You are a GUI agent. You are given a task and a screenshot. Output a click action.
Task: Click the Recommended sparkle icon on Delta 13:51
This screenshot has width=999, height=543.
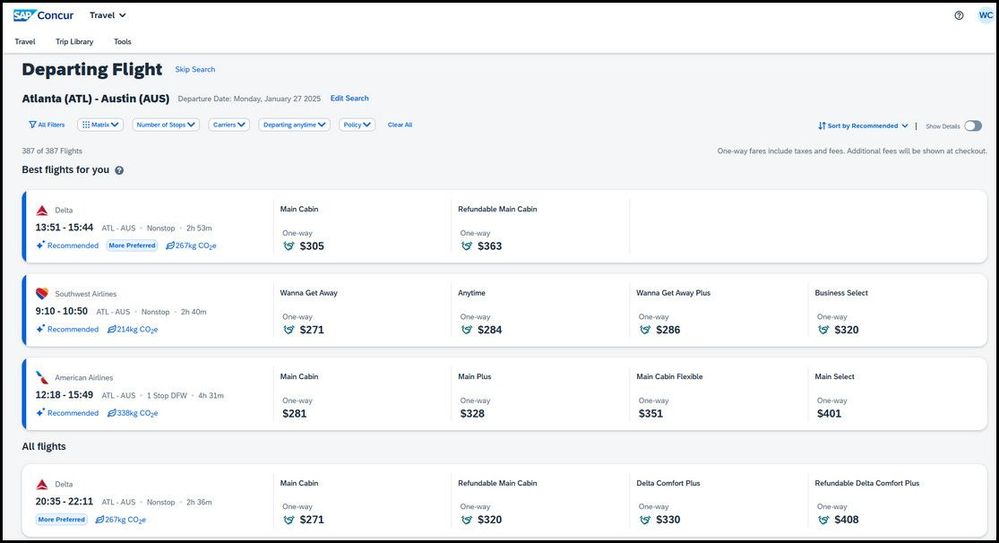point(40,245)
